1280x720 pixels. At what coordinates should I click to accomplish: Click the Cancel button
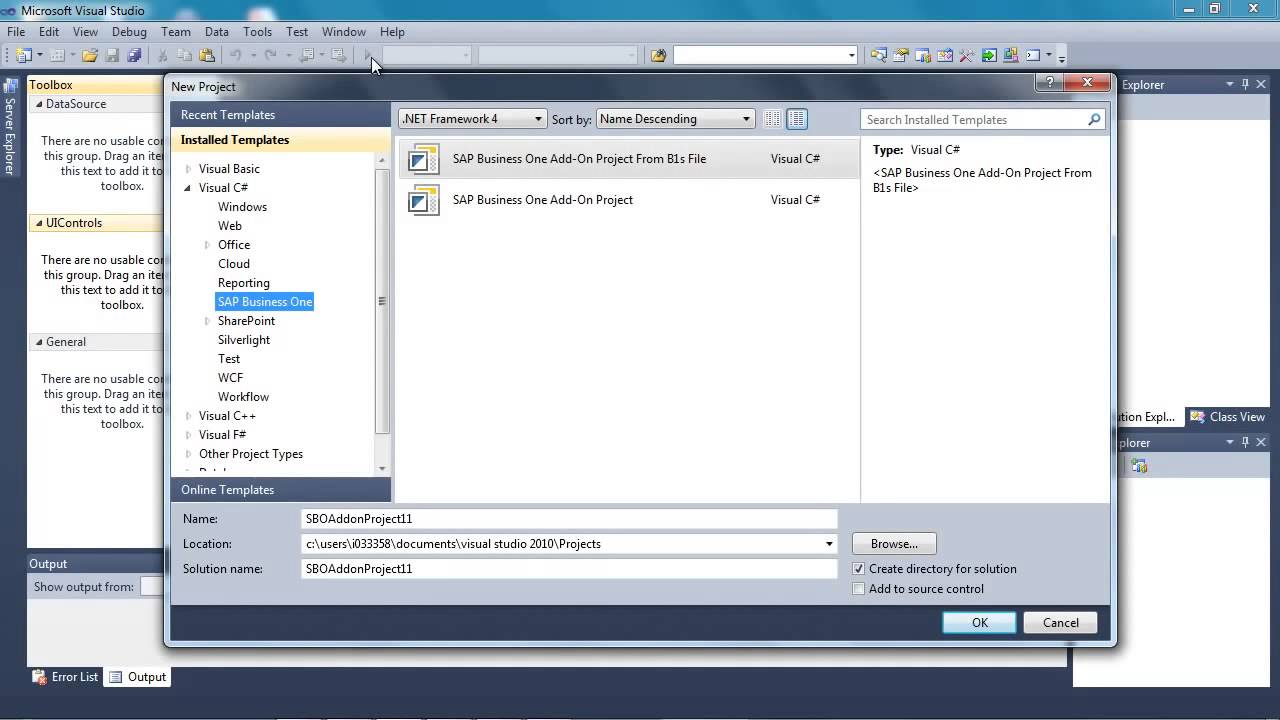coord(1061,622)
